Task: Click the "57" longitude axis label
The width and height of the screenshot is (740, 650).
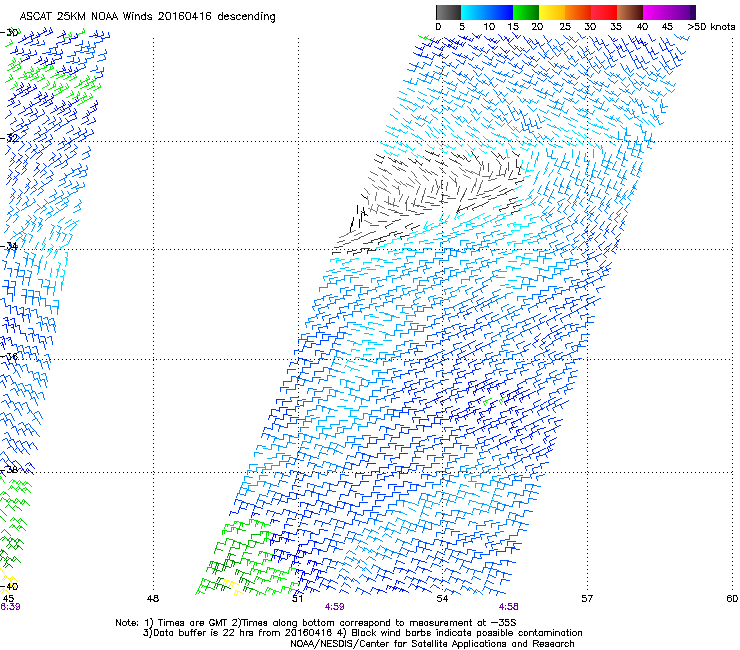Action: [587, 599]
